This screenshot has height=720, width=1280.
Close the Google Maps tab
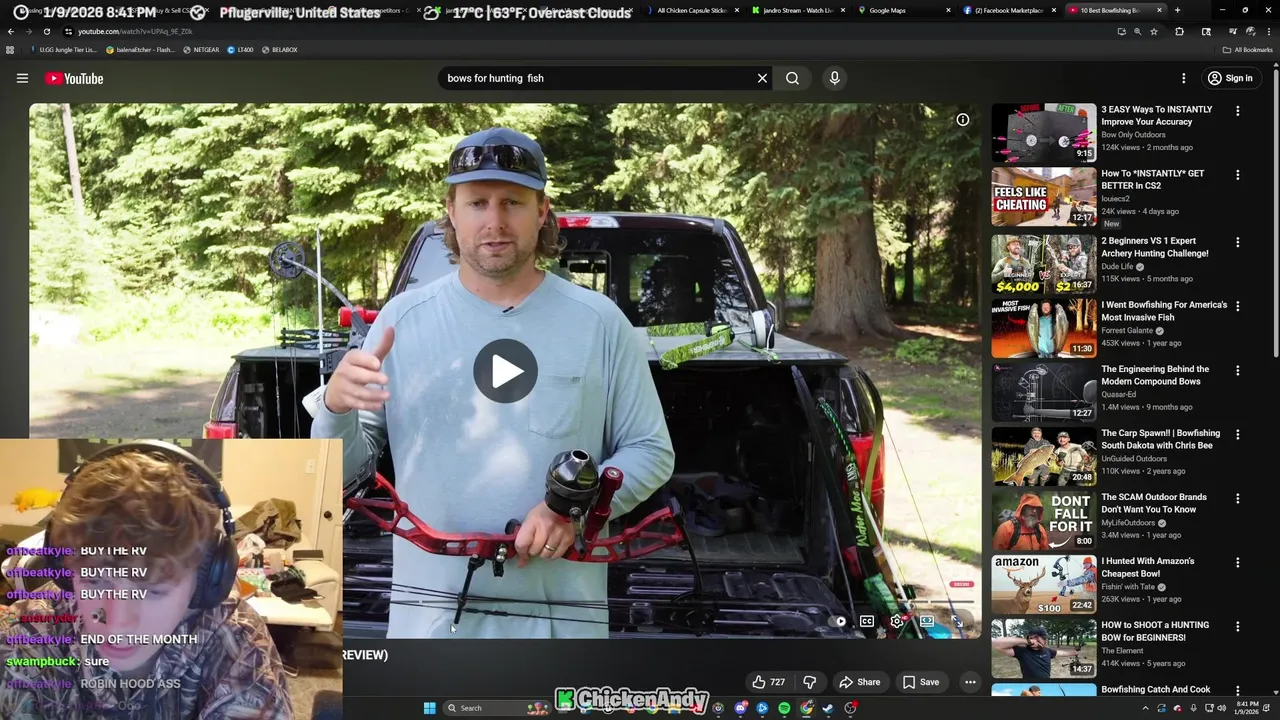(949, 10)
